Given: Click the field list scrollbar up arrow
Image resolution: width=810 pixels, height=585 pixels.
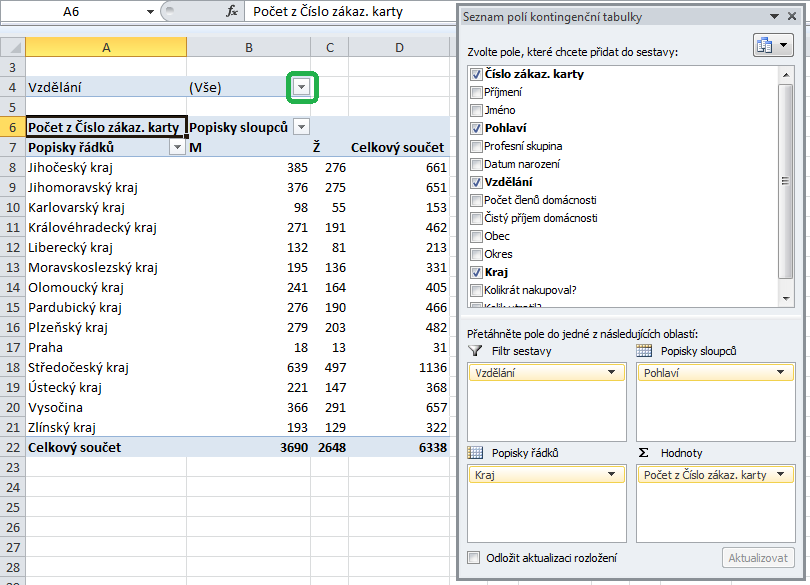Looking at the screenshot, I should (786, 75).
